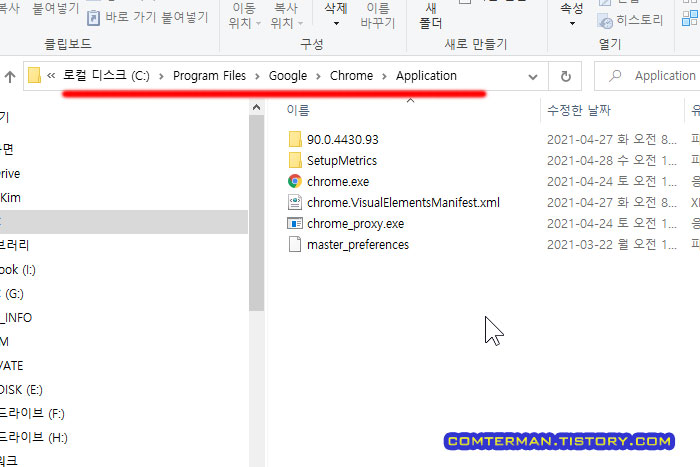Screen dimensions: 700x467
Task: Select the chrome.VisualElementsManifest.xml file icon
Action: tap(295, 202)
